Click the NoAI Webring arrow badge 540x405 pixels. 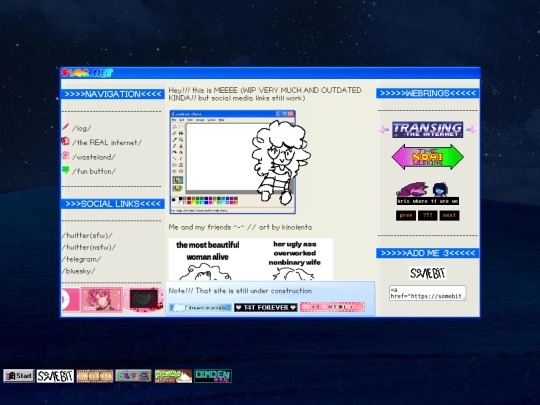pos(427,157)
